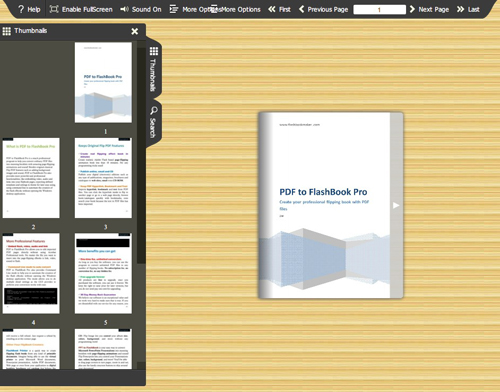Screen dimensions: 500x392
Task: Choose page 4 thumbnail
Action: pos(31,273)
